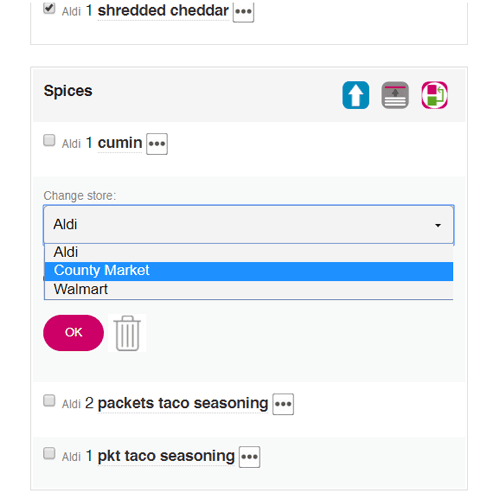Open options for 1 pkt taco seasoning
The image size is (500, 500).
click(x=249, y=457)
